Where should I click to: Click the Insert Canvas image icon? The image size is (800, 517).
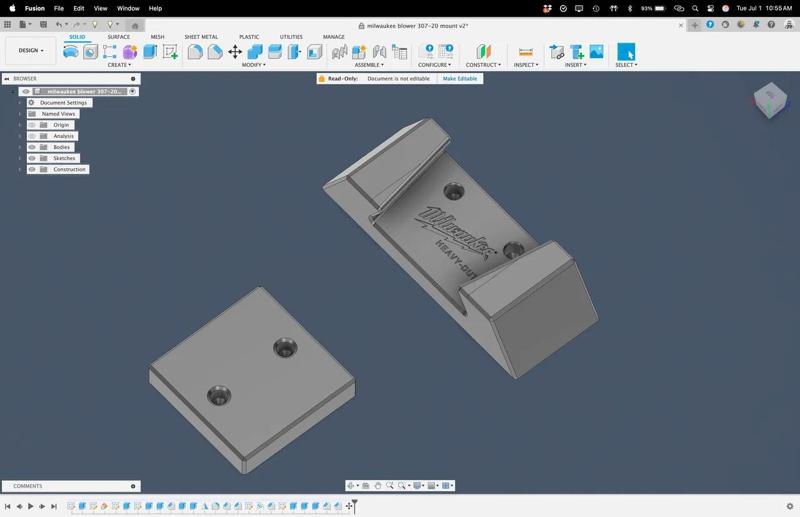click(x=596, y=52)
